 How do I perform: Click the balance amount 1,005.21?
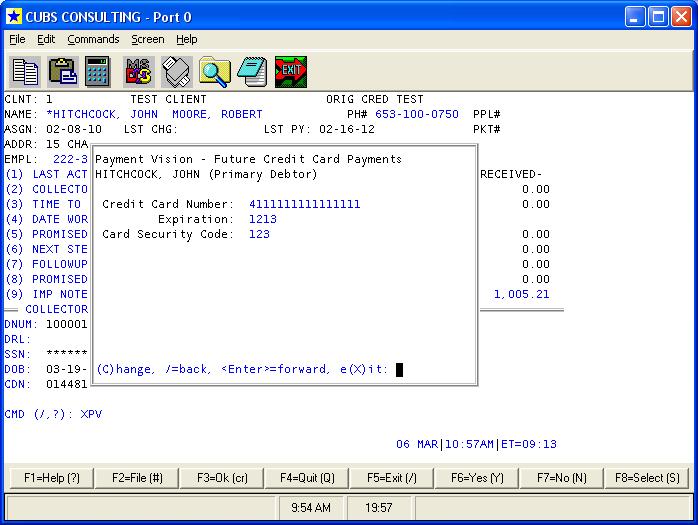(521, 294)
